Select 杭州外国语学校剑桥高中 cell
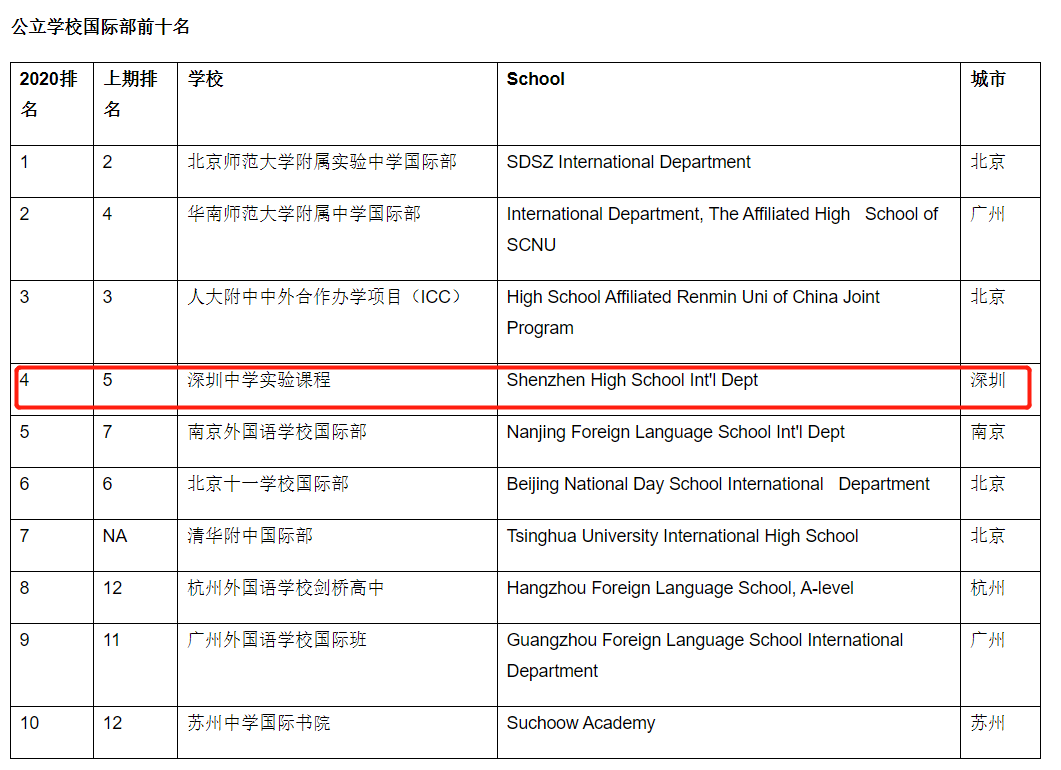1061x770 pixels. pos(286,588)
